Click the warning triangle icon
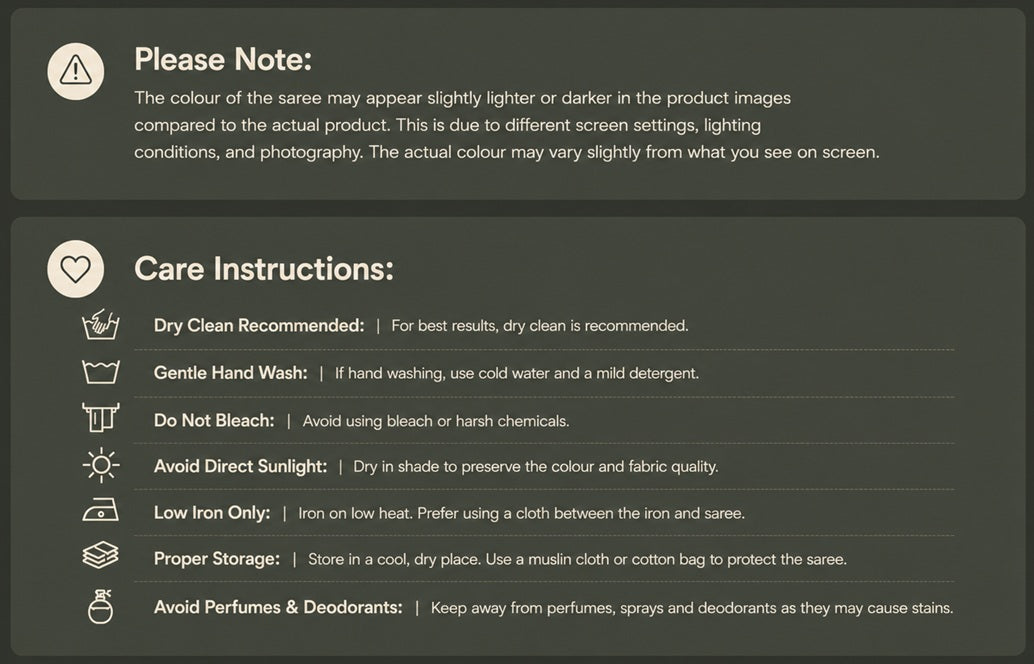This screenshot has width=1034, height=664. point(76,71)
